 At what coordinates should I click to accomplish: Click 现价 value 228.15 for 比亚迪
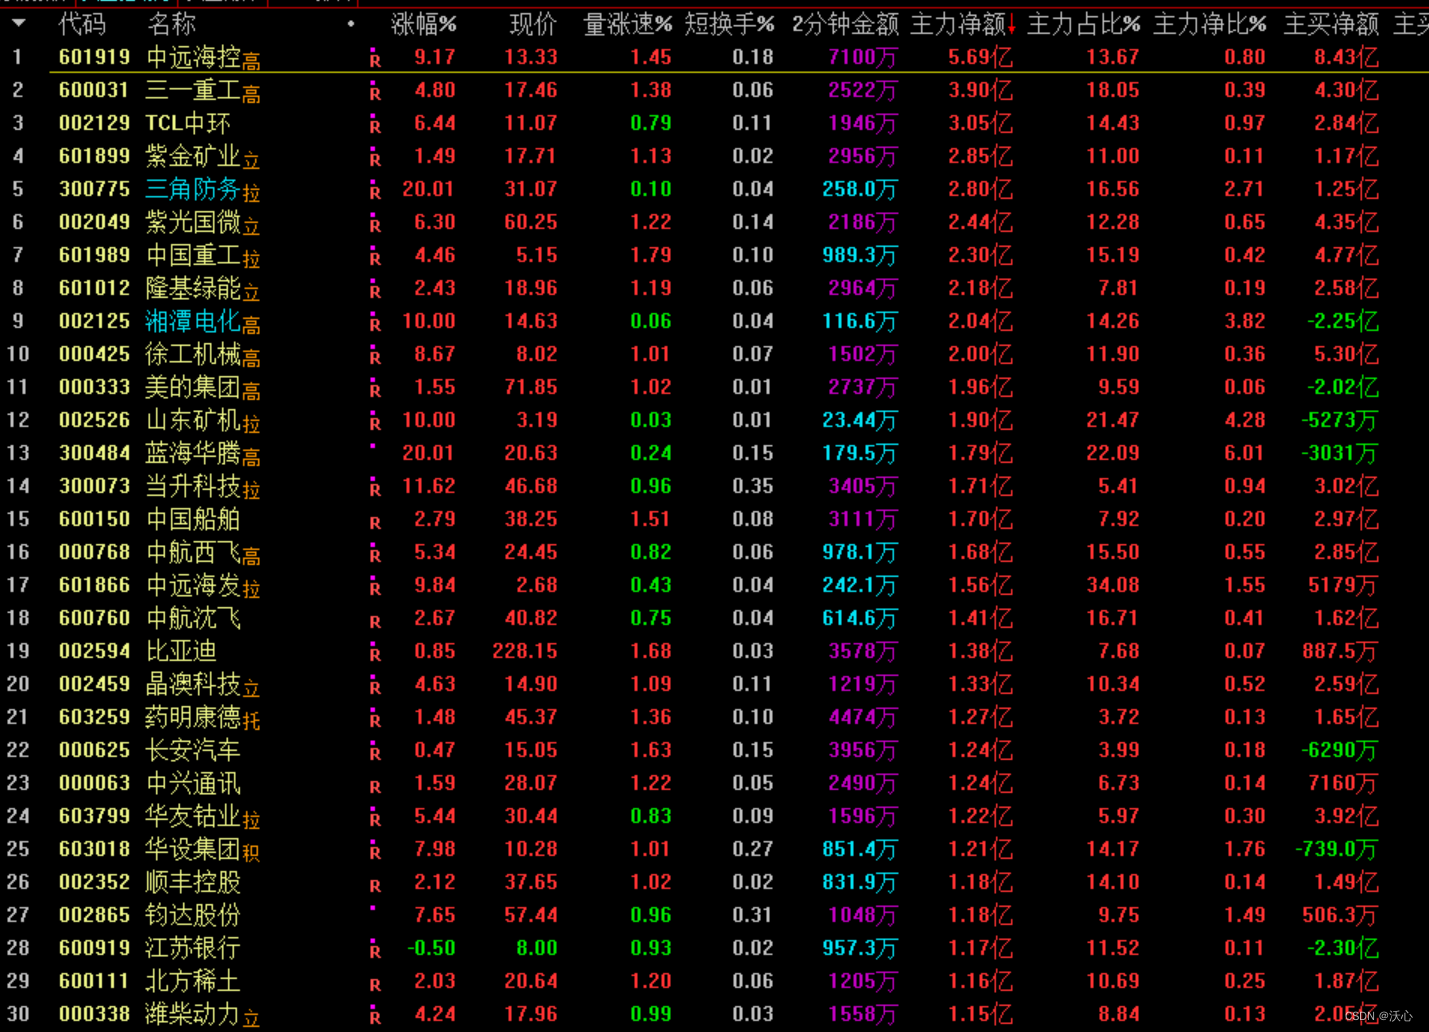pyautogui.click(x=525, y=652)
